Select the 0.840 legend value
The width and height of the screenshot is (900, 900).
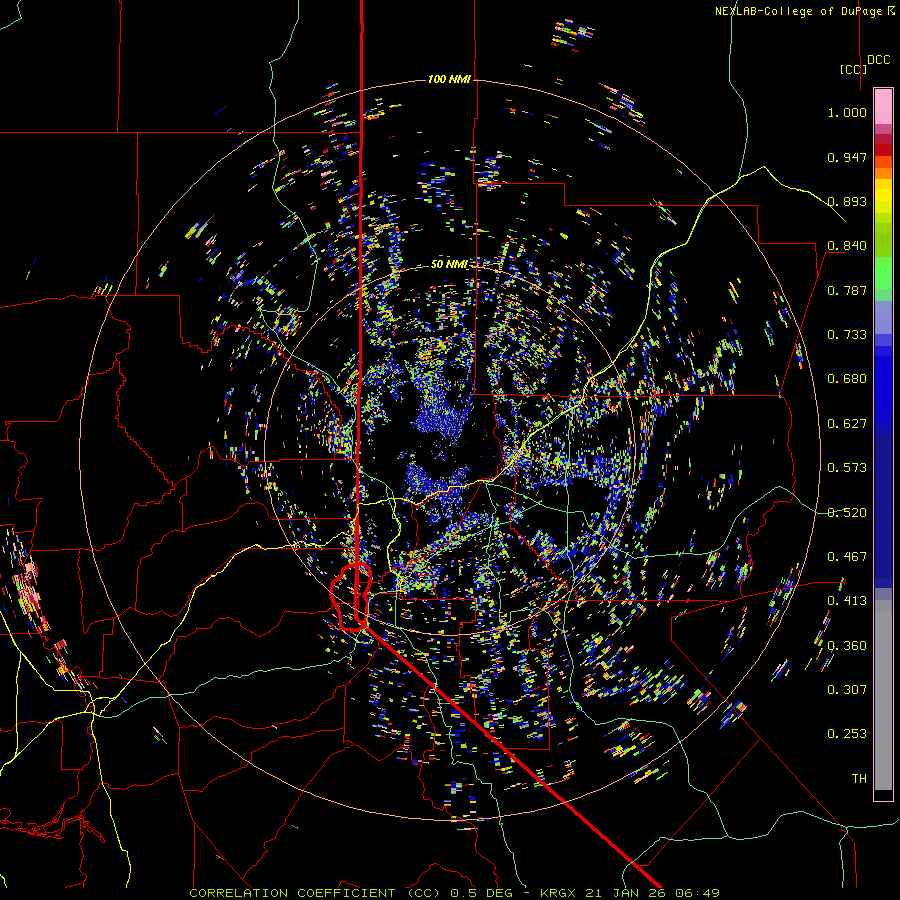(847, 246)
